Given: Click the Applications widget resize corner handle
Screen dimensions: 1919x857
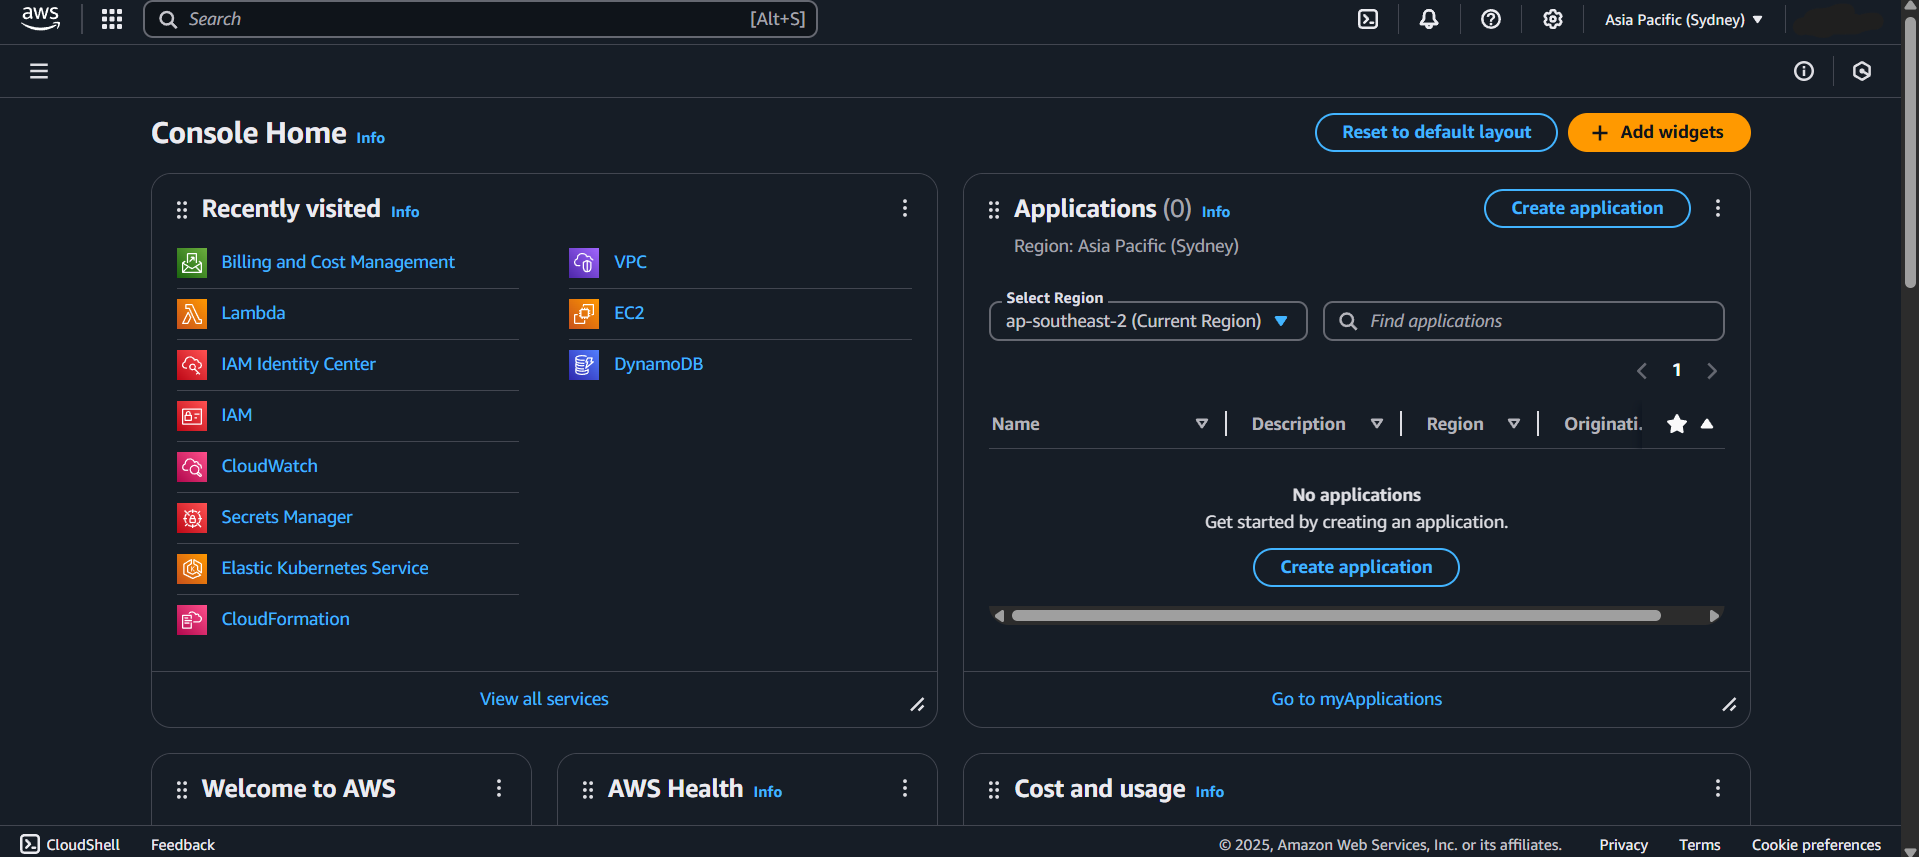Looking at the screenshot, I should coord(1729,704).
